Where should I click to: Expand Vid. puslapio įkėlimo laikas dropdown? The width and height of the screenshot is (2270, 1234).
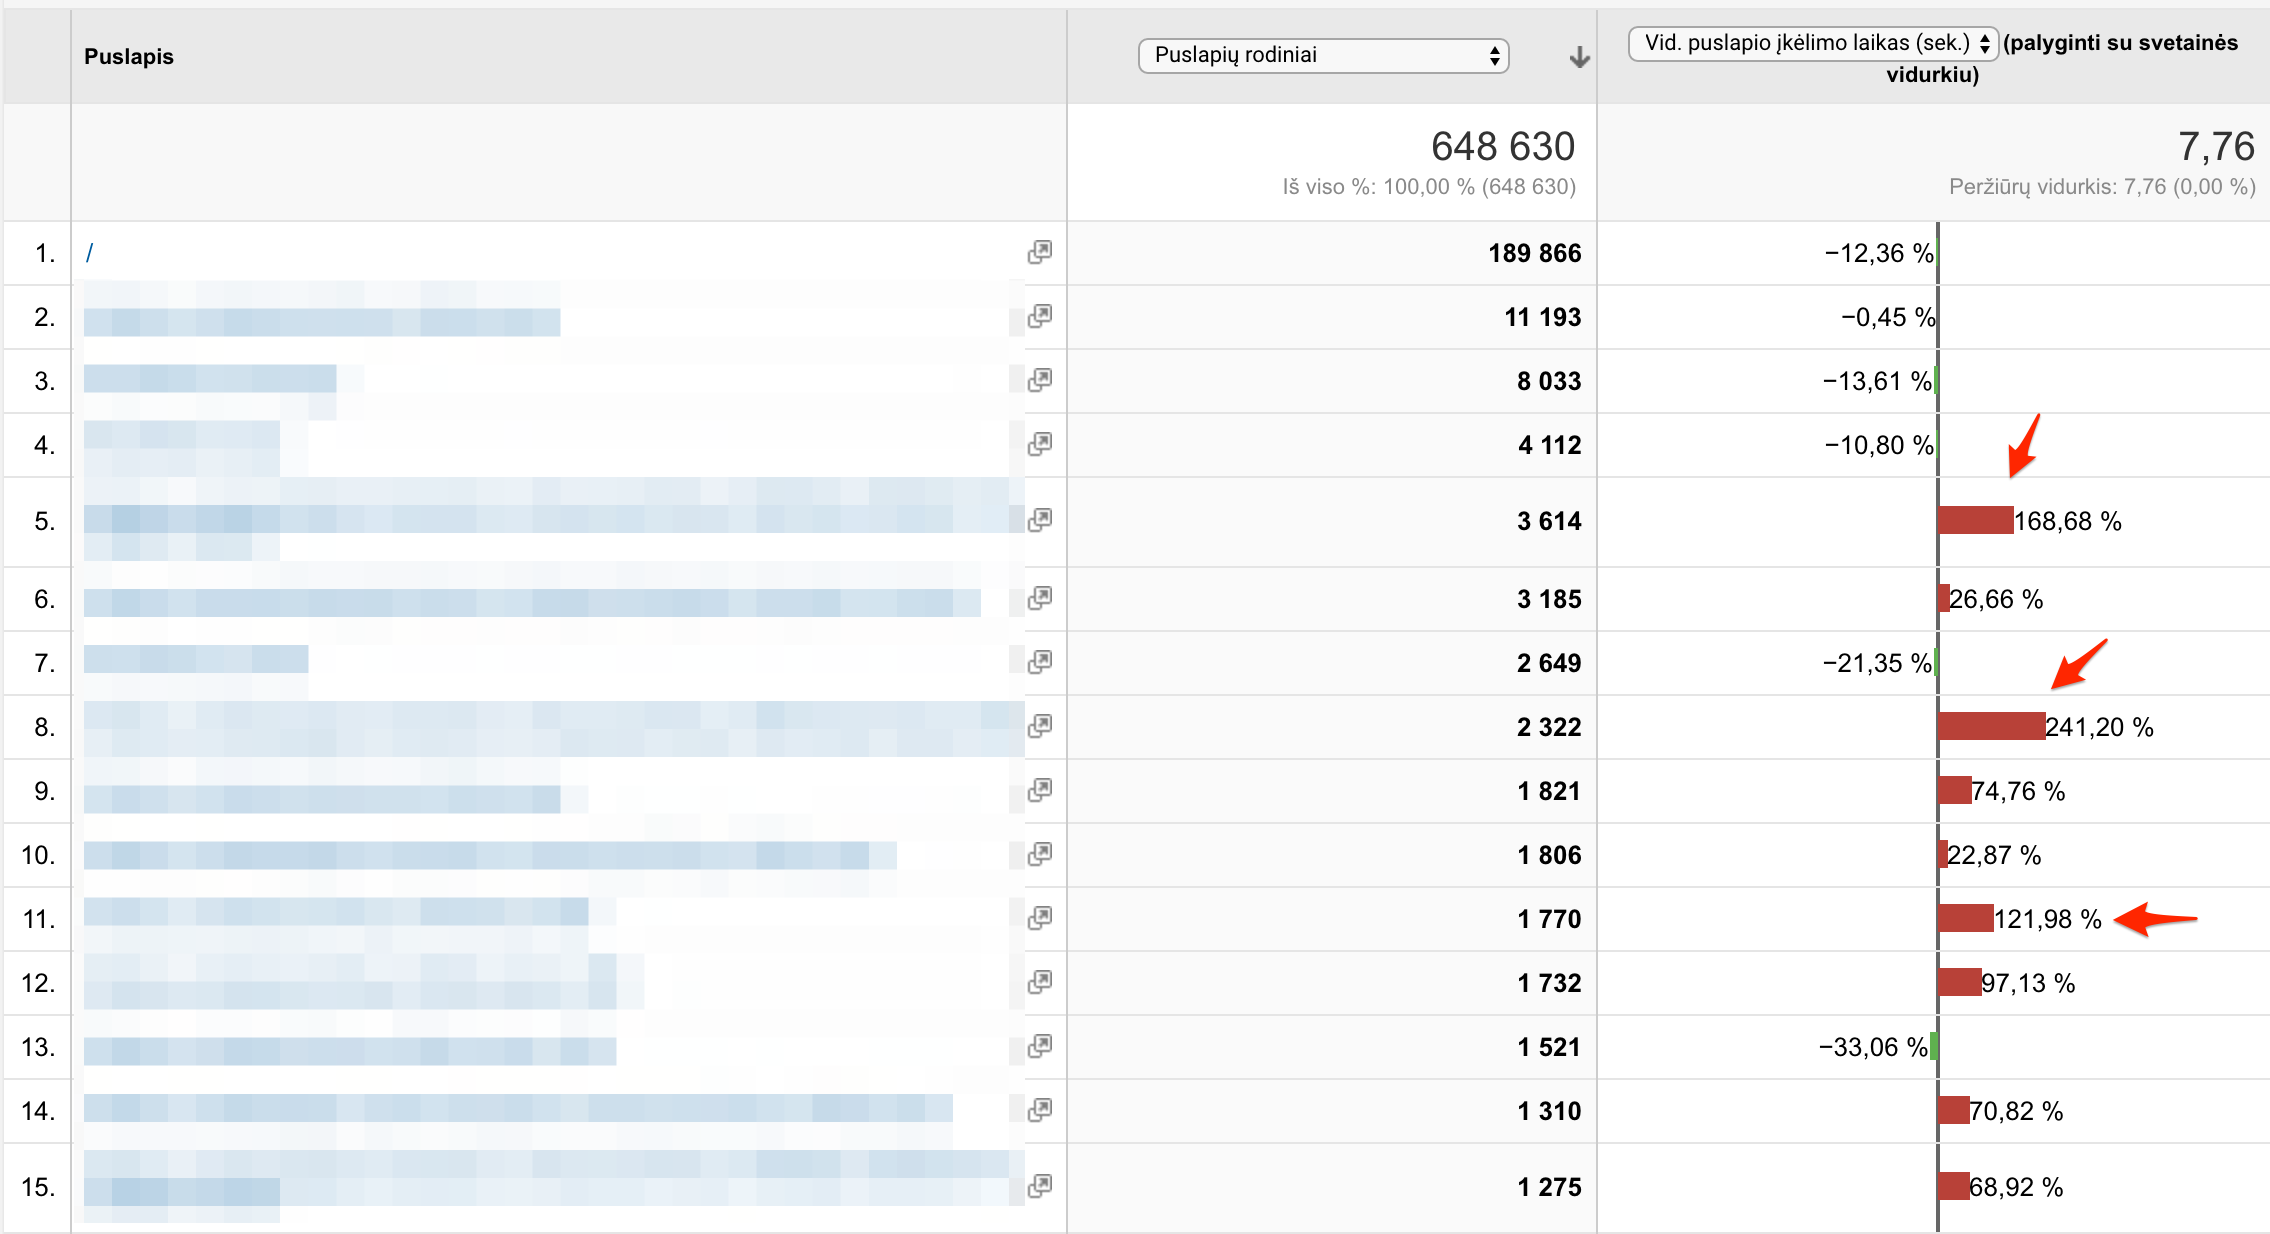click(x=1812, y=43)
